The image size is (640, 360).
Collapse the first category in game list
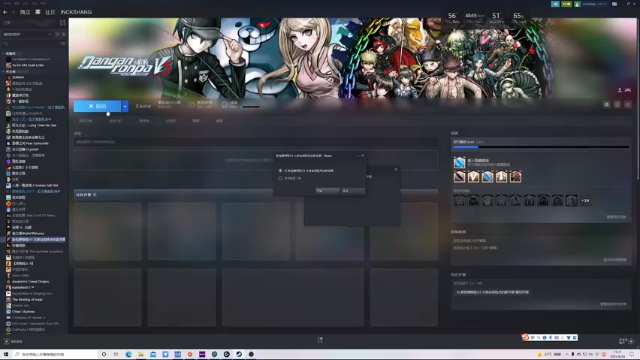(x=4, y=53)
